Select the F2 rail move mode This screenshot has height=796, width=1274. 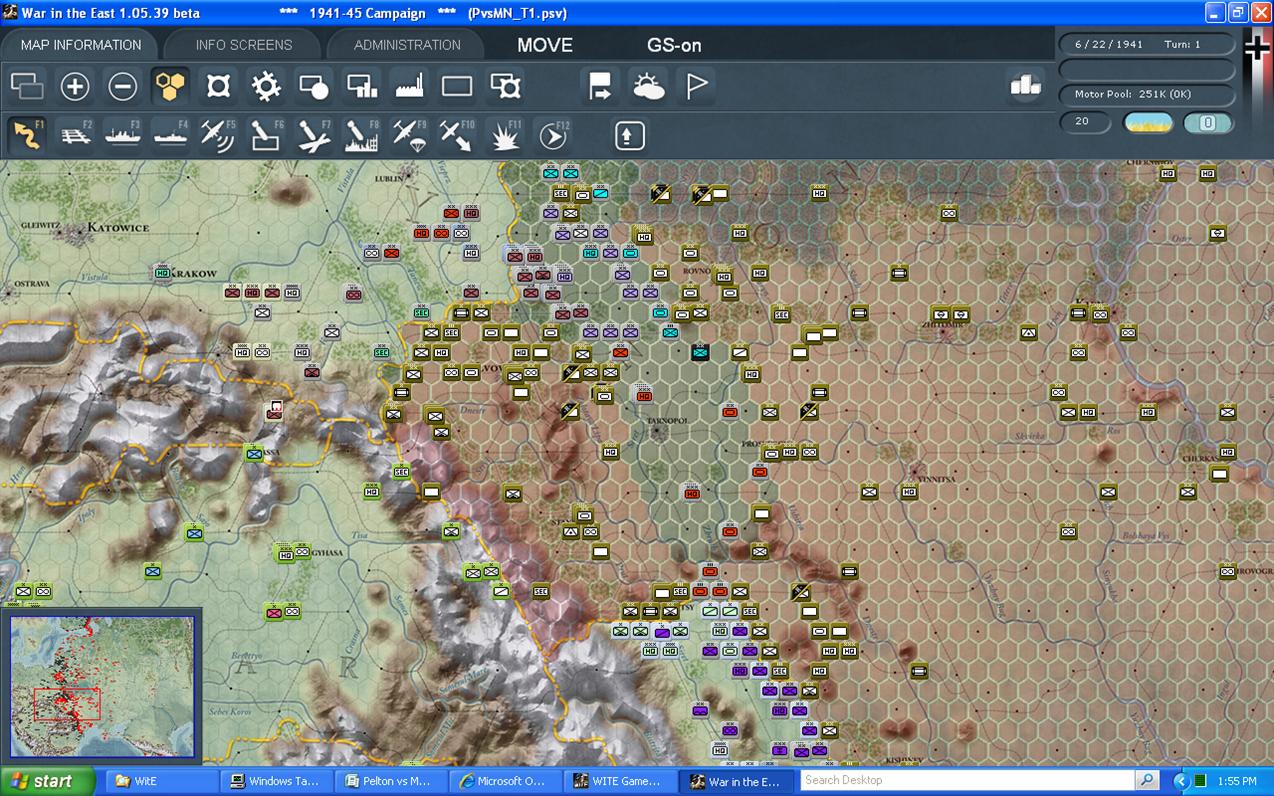coord(75,135)
